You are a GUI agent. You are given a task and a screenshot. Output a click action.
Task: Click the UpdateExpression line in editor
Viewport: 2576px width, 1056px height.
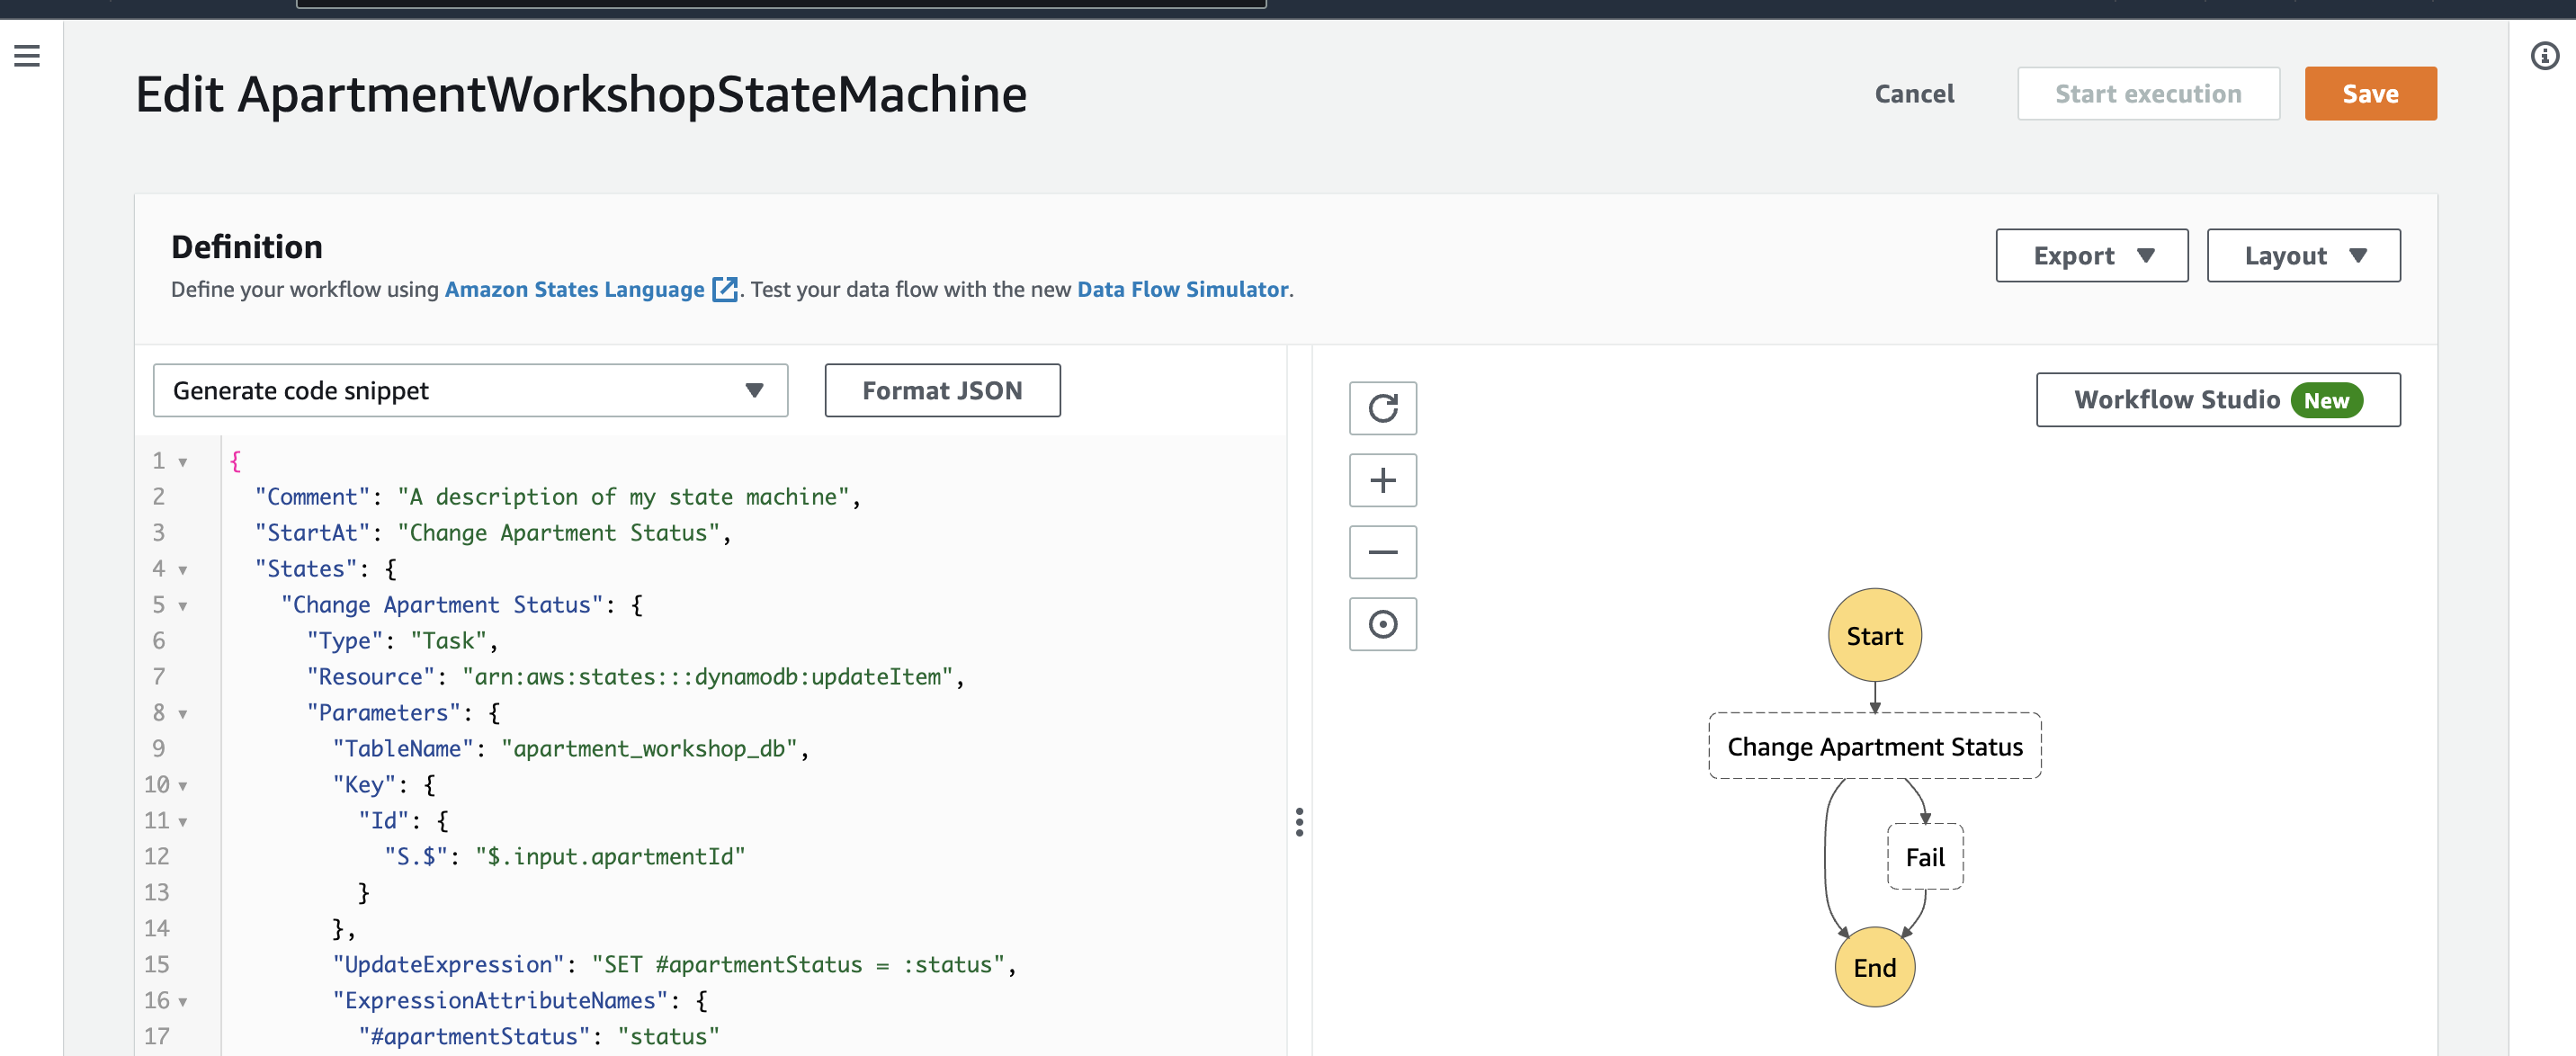pyautogui.click(x=674, y=965)
